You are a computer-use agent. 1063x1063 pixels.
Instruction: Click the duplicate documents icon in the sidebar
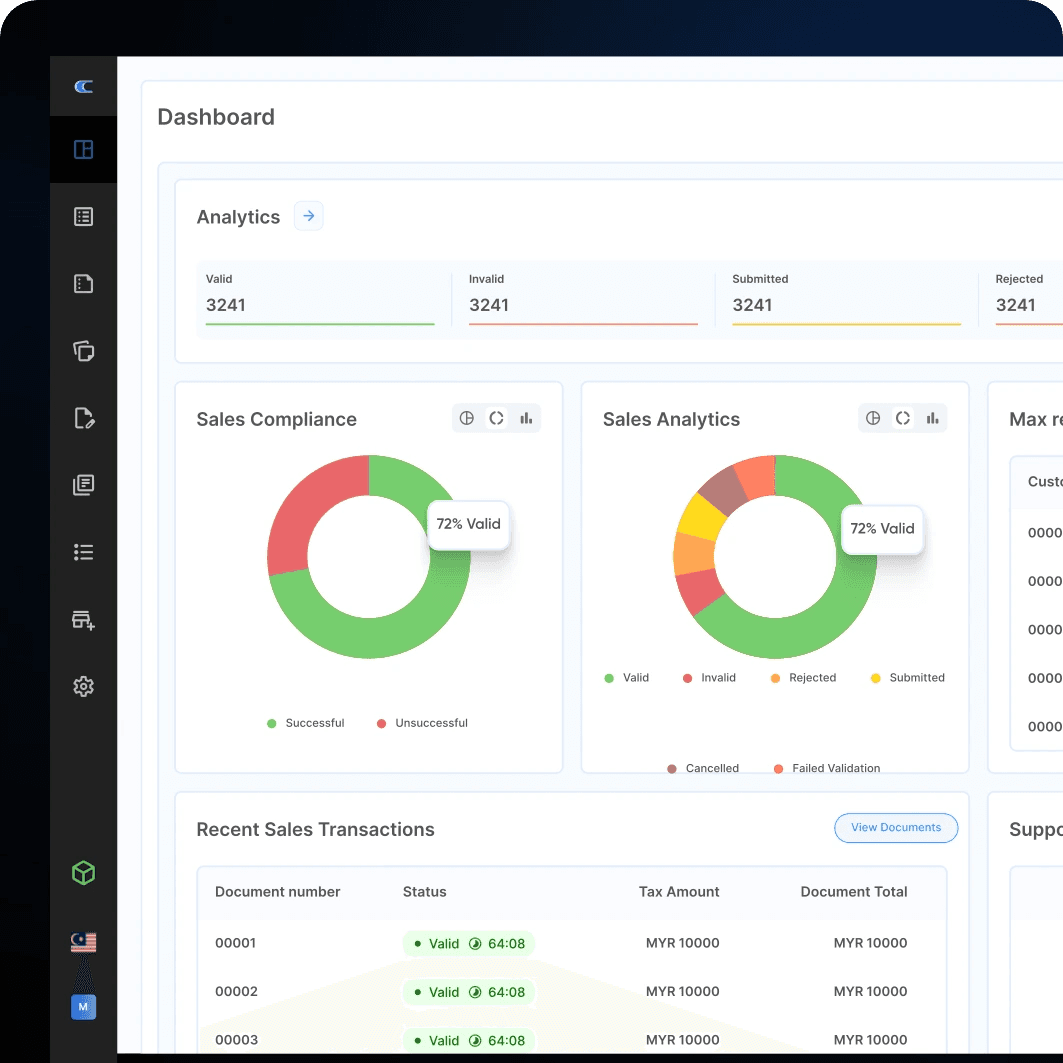[x=84, y=351]
